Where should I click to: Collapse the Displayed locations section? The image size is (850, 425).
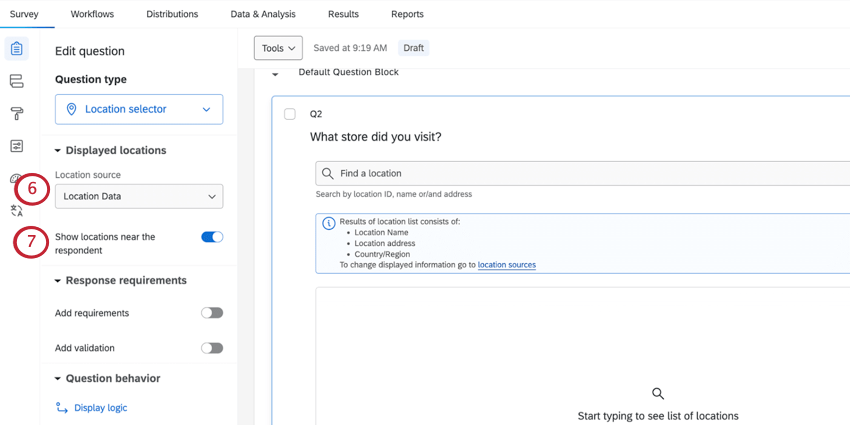click(x=58, y=151)
